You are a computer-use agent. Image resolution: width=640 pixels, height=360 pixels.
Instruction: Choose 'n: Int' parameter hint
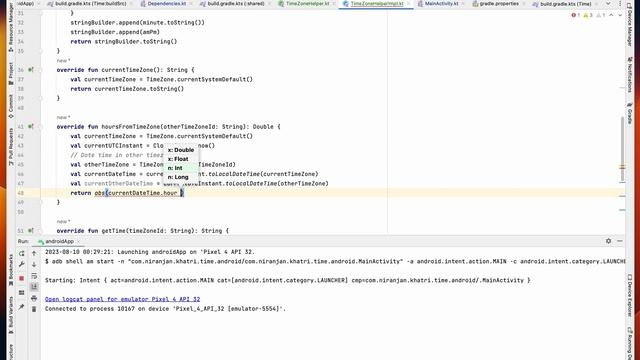[x=181, y=168]
